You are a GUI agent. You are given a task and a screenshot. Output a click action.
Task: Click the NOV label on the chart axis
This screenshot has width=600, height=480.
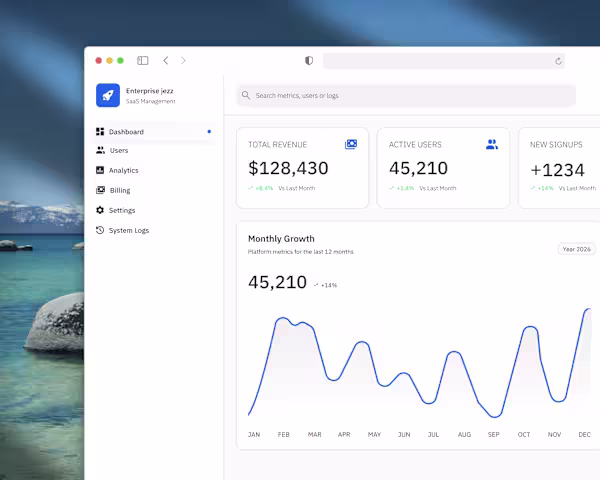point(554,434)
